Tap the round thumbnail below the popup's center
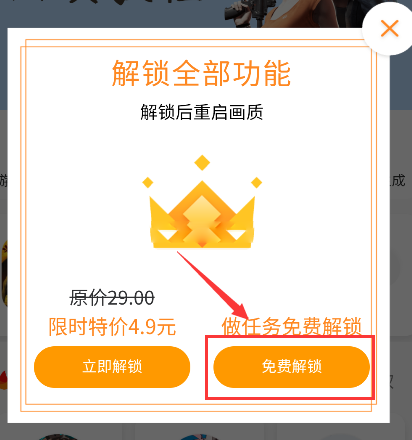 pyautogui.click(x=200, y=437)
